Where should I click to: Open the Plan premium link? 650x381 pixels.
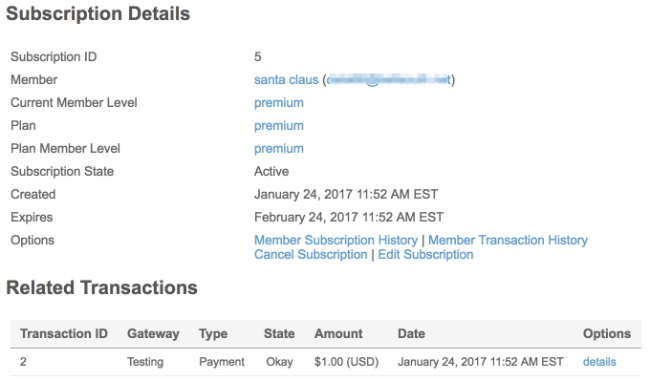(279, 126)
